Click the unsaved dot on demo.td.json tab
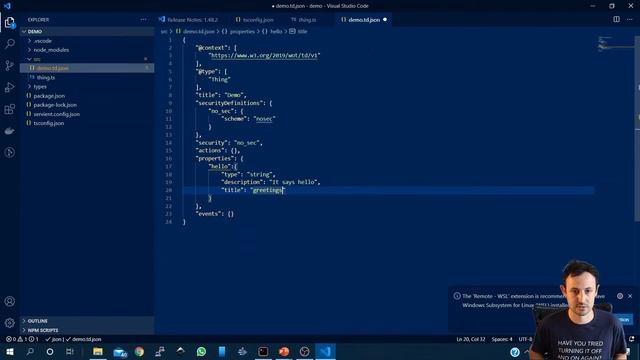The width and height of the screenshot is (640, 360). 385,20
